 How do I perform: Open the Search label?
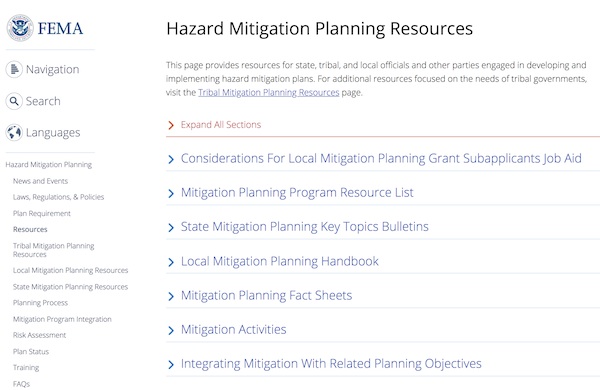(43, 101)
